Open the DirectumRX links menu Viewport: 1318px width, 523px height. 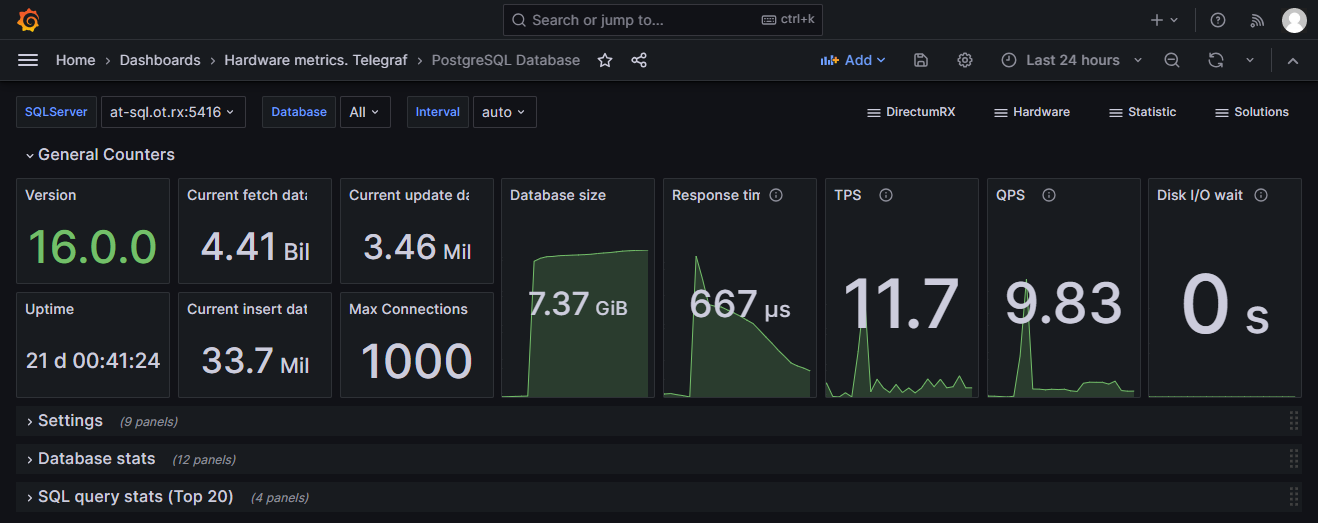point(911,112)
